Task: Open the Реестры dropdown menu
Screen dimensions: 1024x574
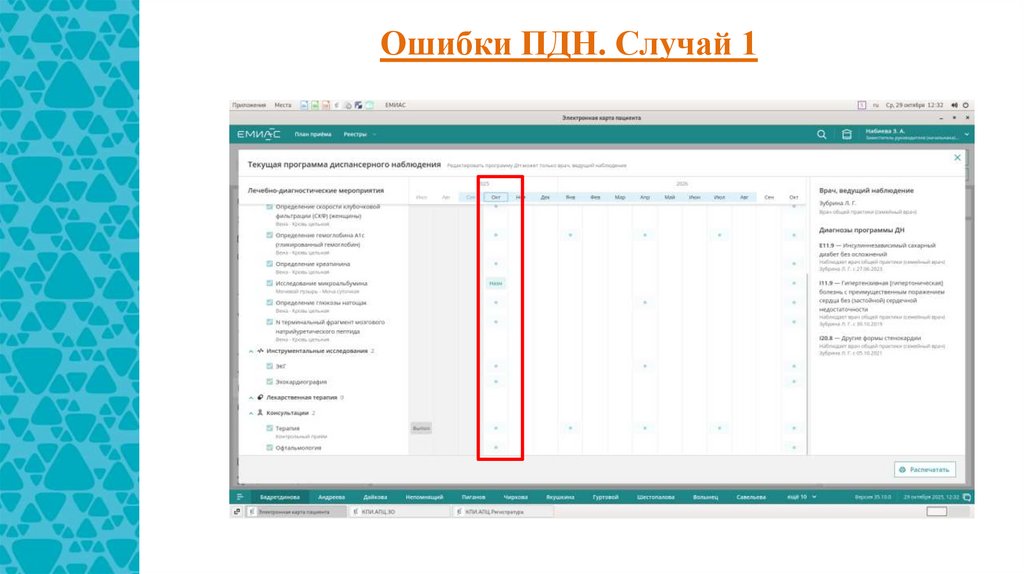Action: (x=360, y=135)
